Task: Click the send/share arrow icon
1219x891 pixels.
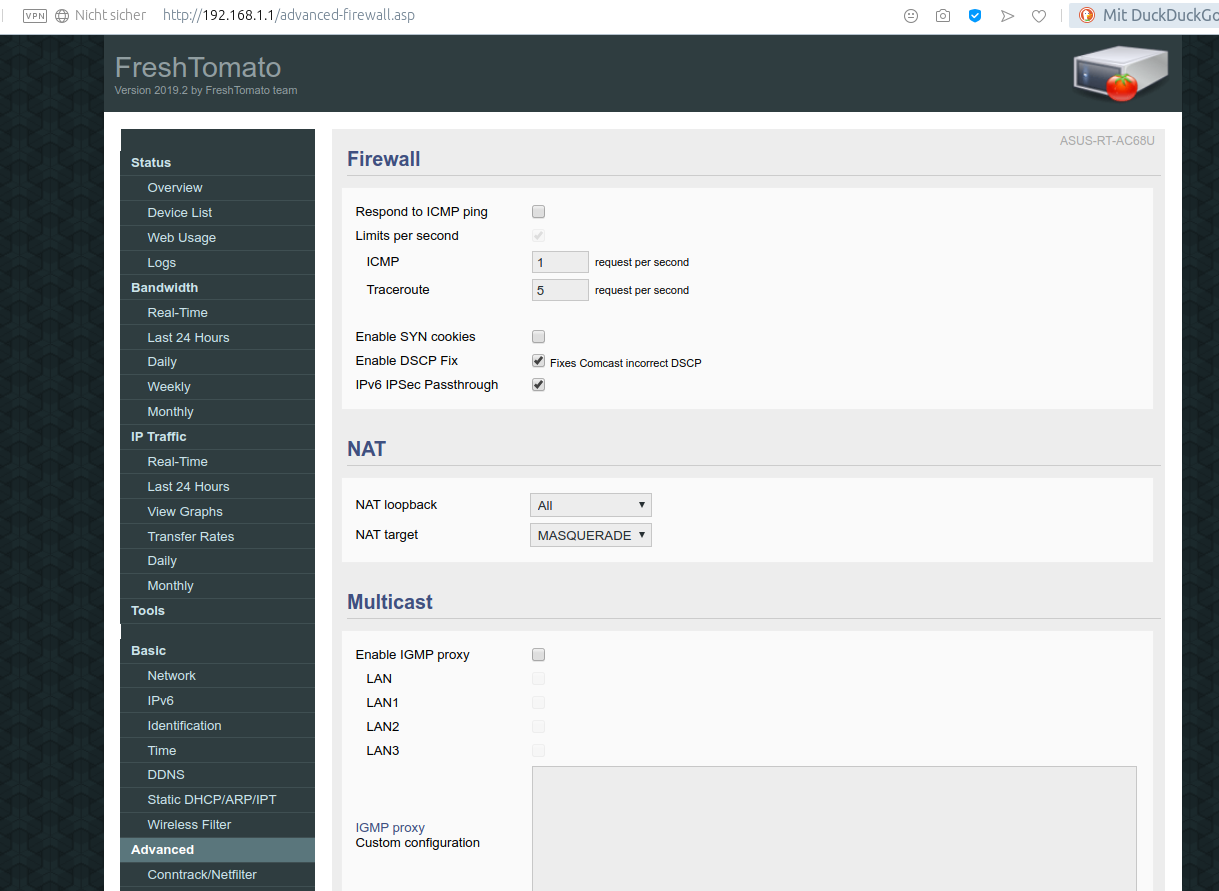Action: point(1007,15)
